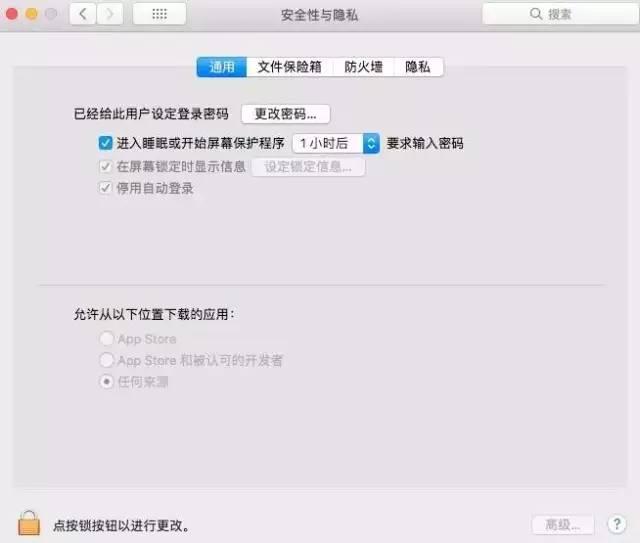Click the 更改密码... button
The image size is (640, 543).
pos(285,114)
